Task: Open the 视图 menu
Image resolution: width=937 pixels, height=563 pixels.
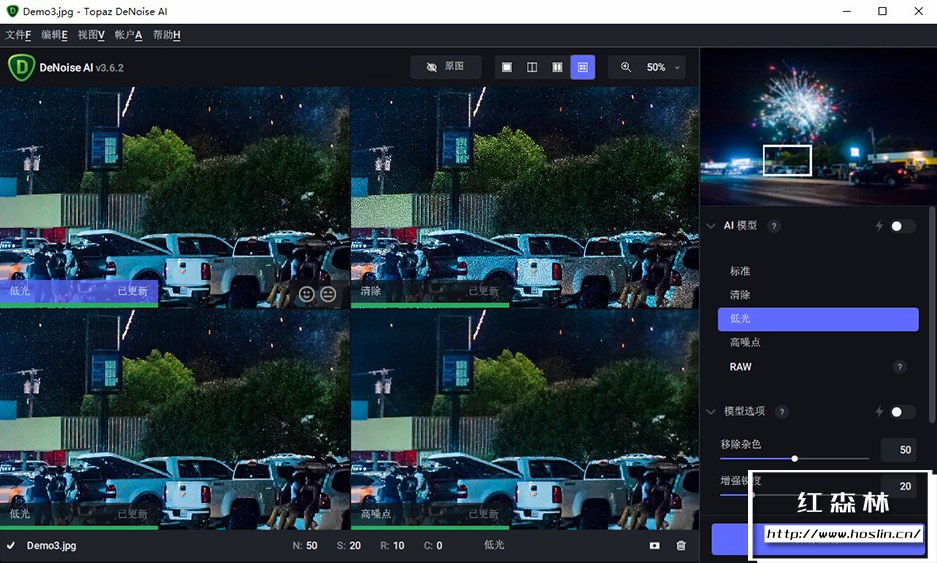Action: [91, 35]
